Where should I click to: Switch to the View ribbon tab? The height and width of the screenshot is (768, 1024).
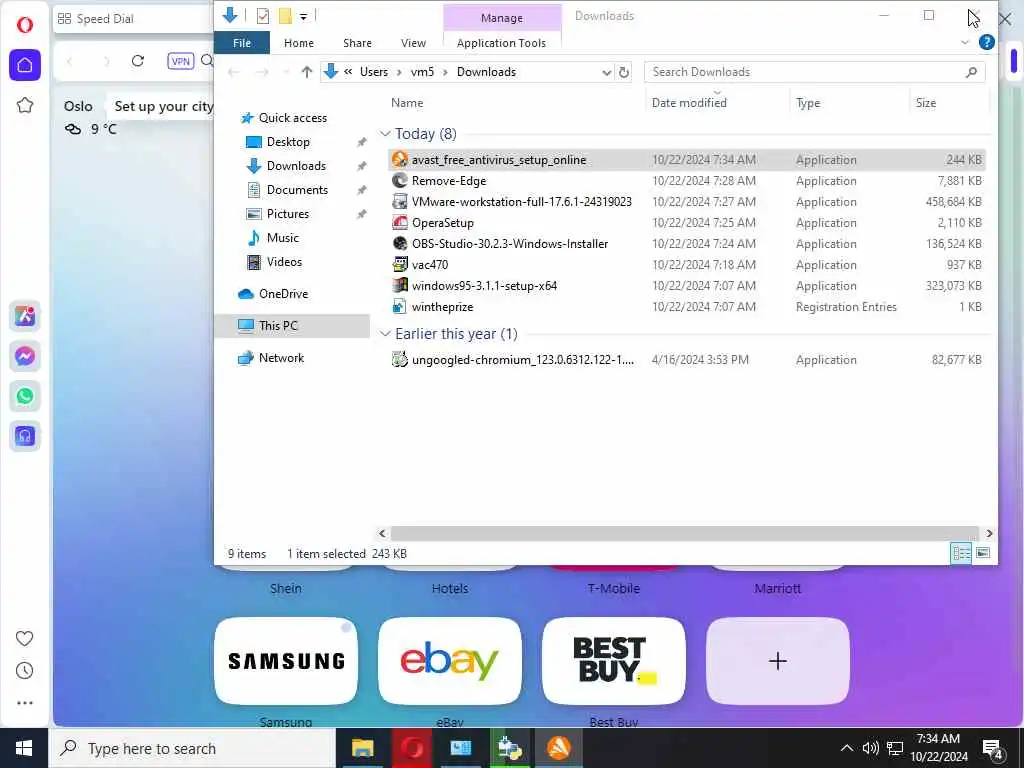[413, 42]
